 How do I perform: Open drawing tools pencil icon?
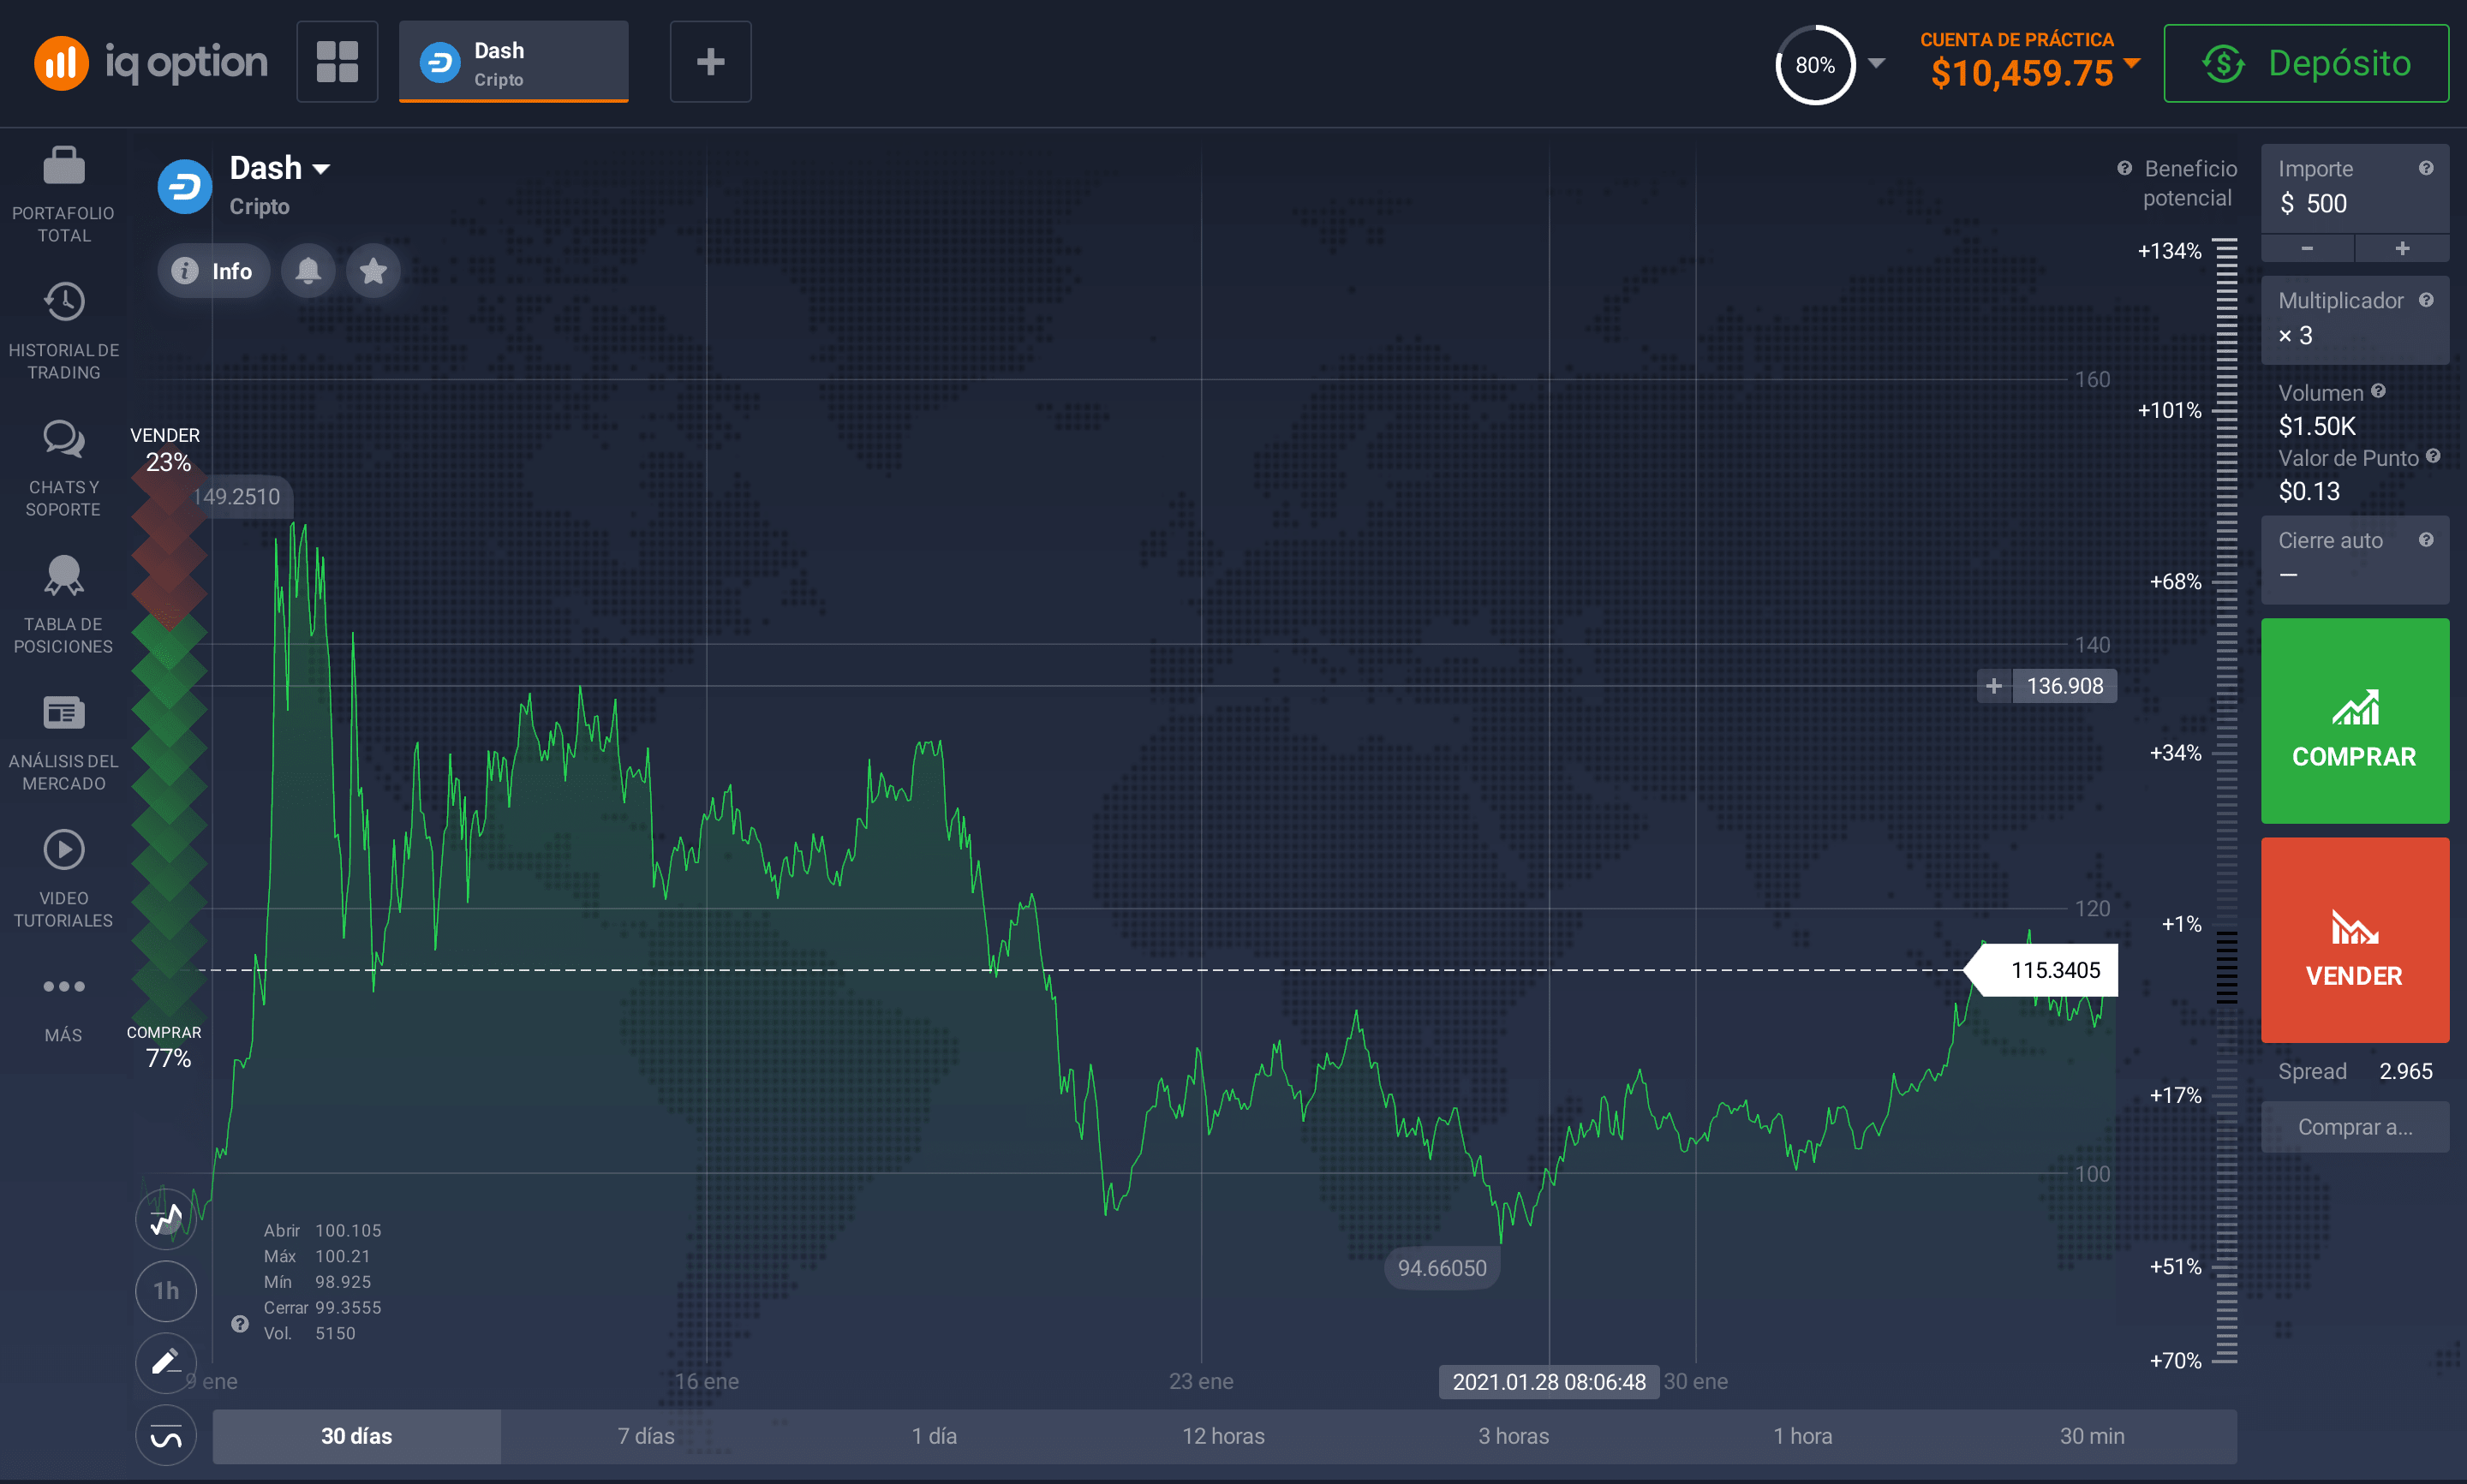point(166,1363)
